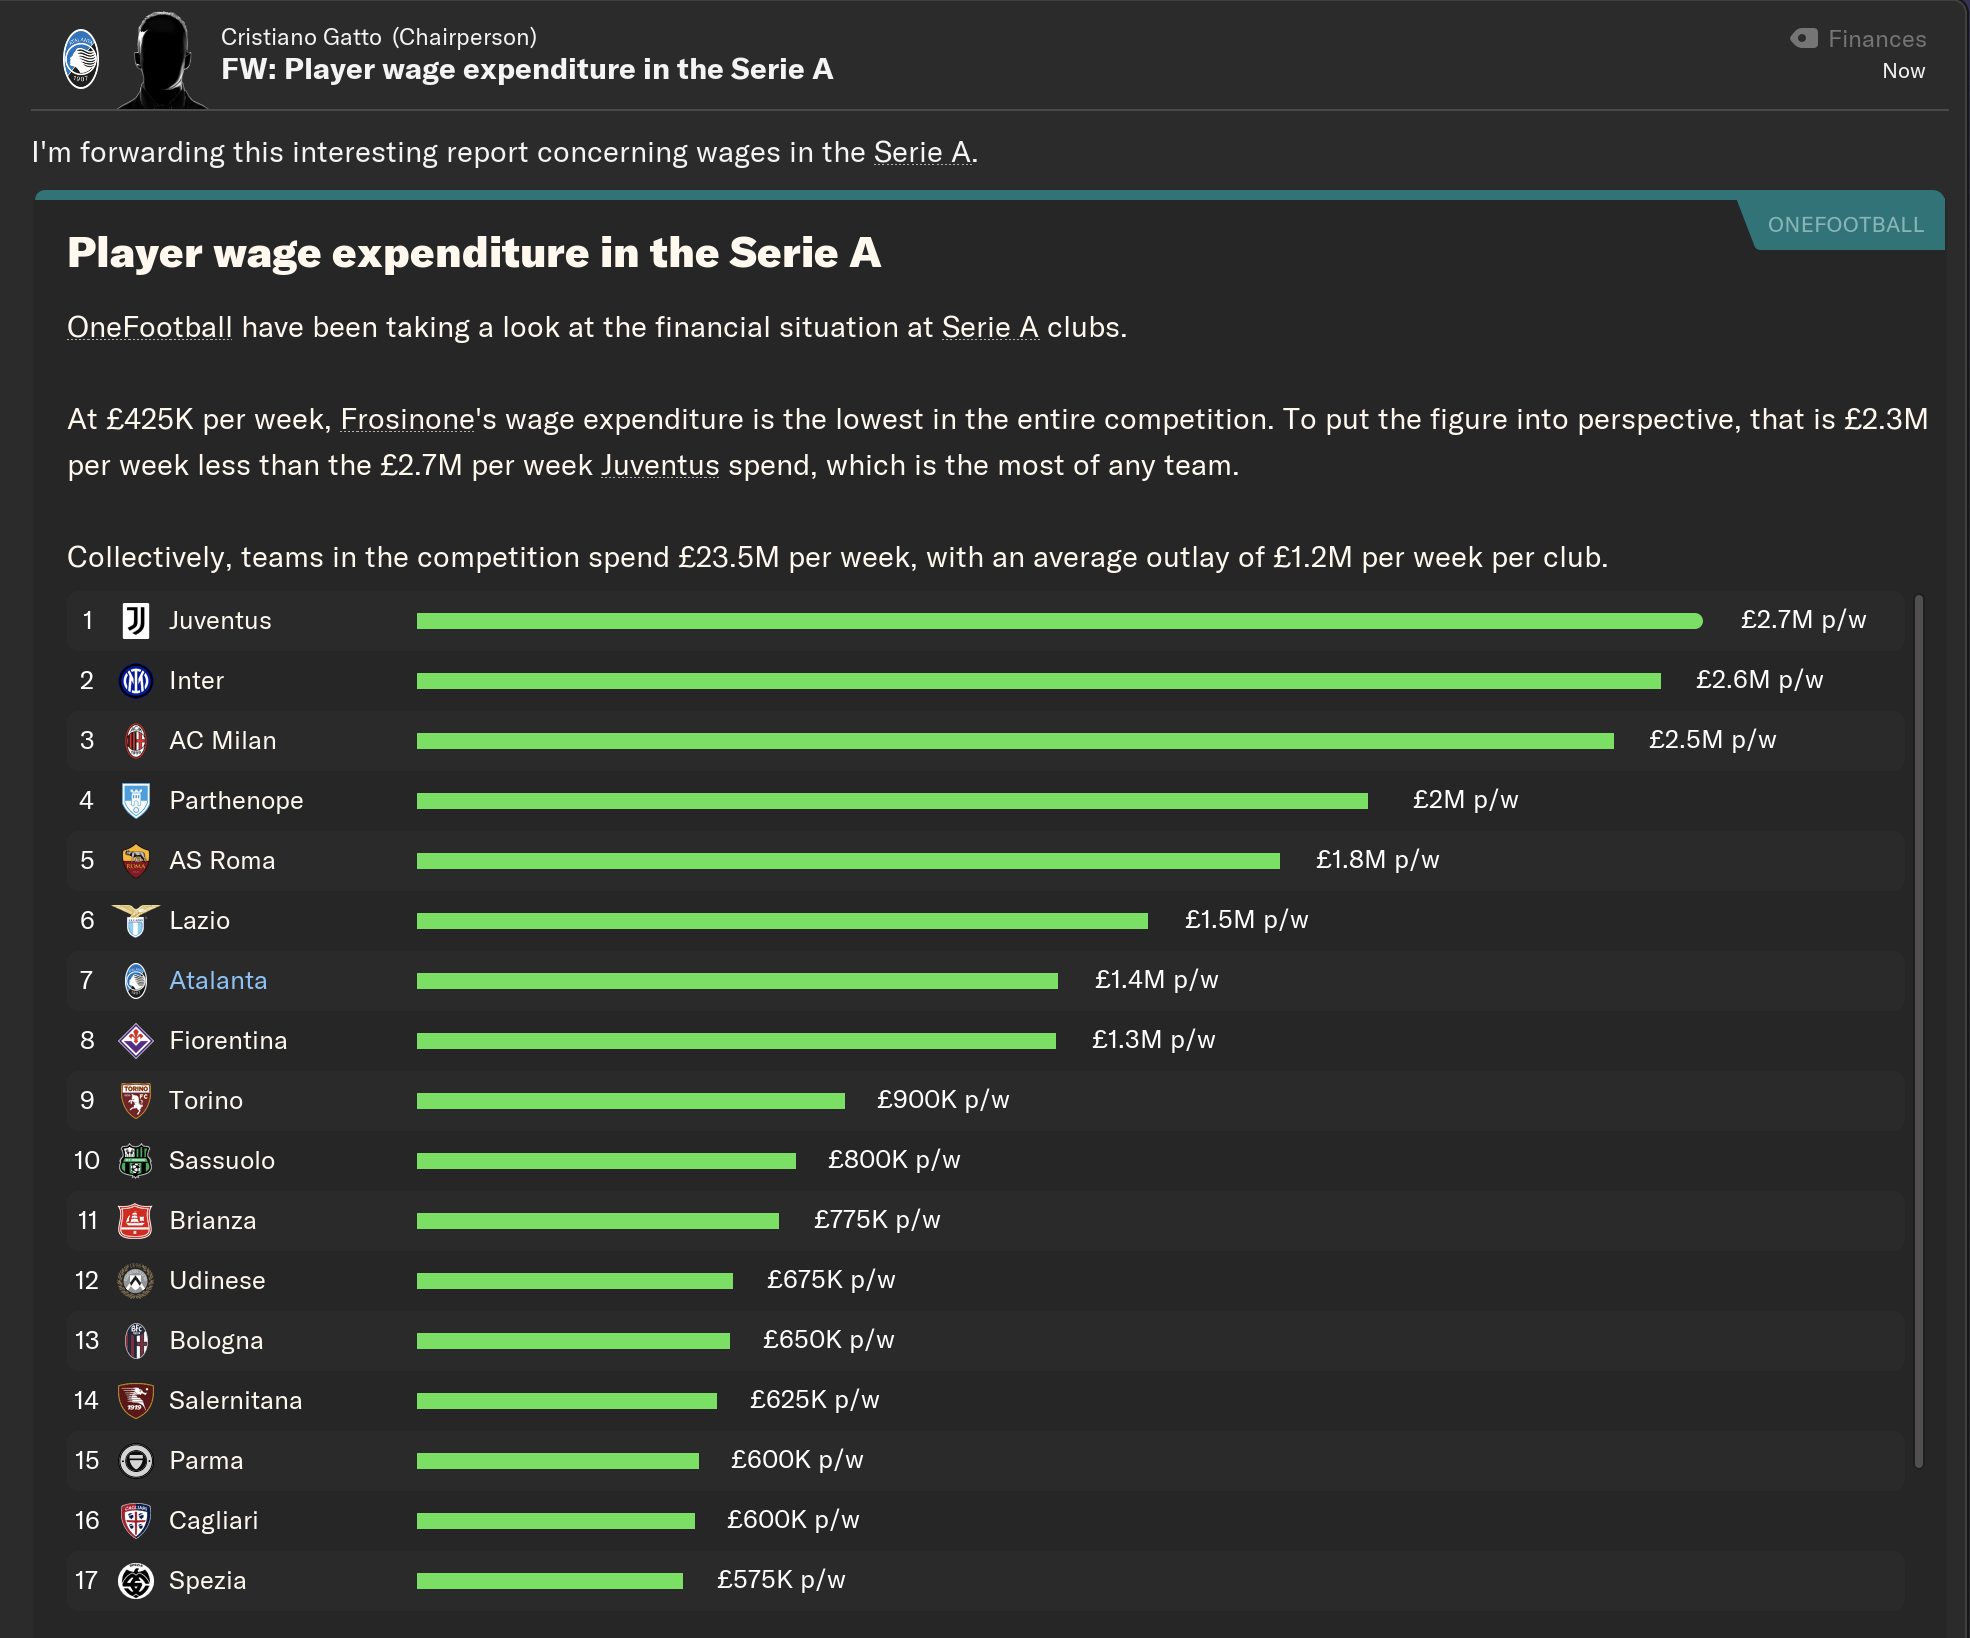Open the chairperson's silhouette portrait
1970x1638 pixels.
[163, 60]
